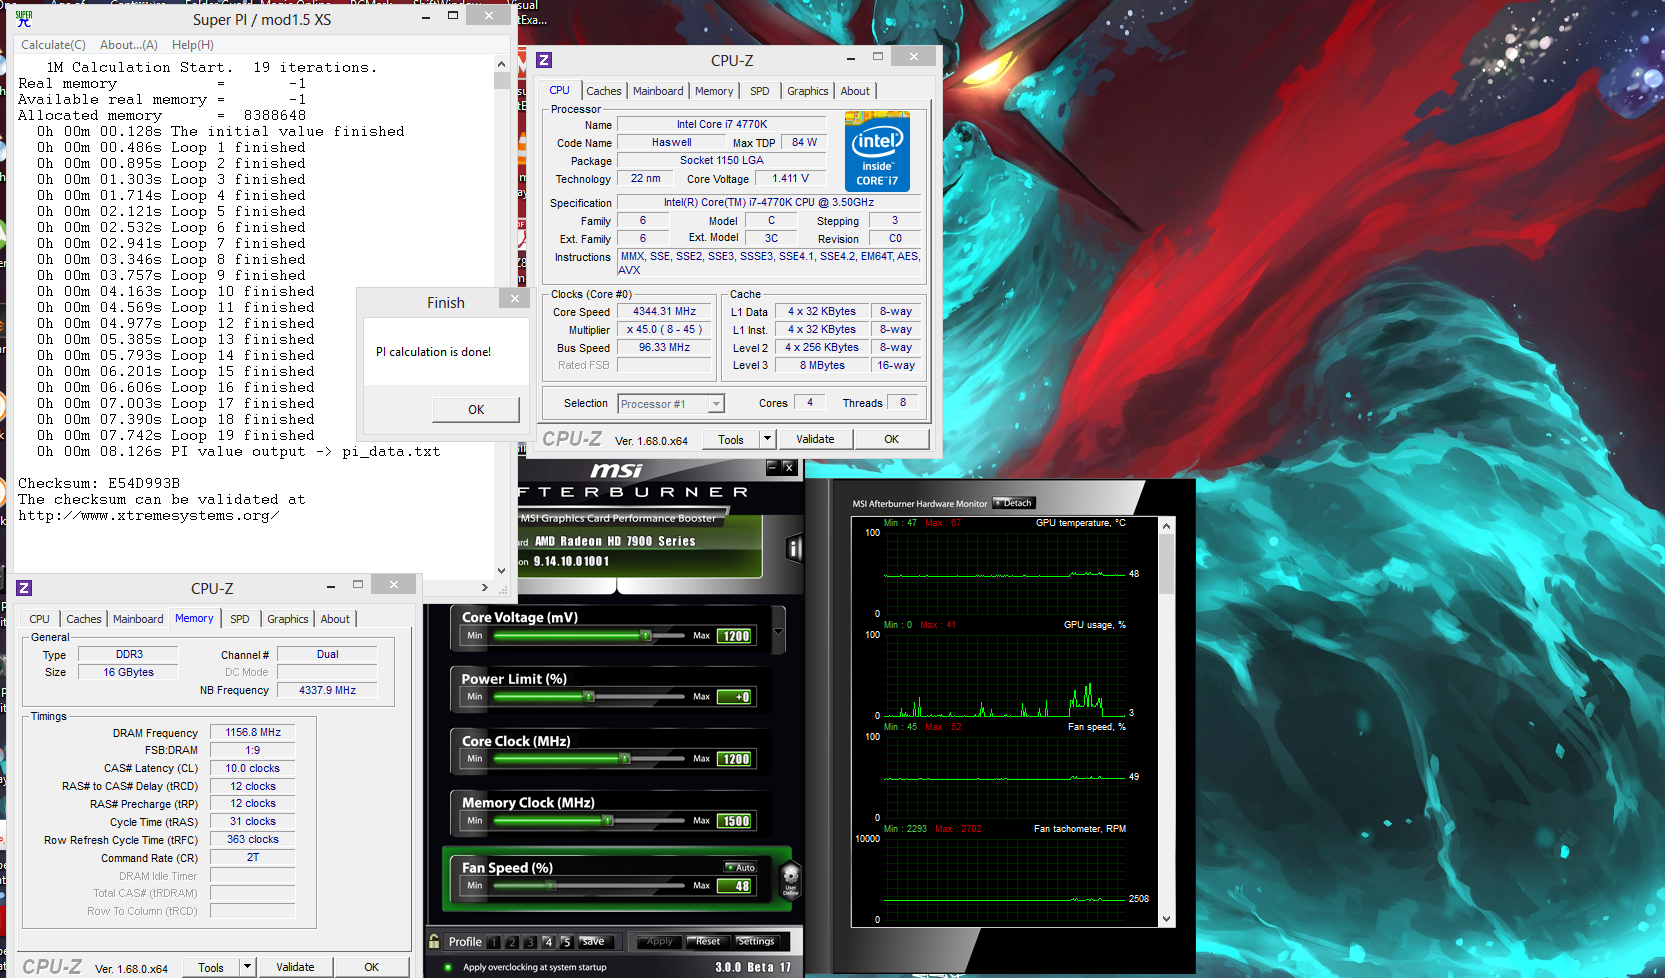Screen dimensions: 1665x978
Task: Open SPD tab in lower CPU-Z
Action: (x=240, y=619)
